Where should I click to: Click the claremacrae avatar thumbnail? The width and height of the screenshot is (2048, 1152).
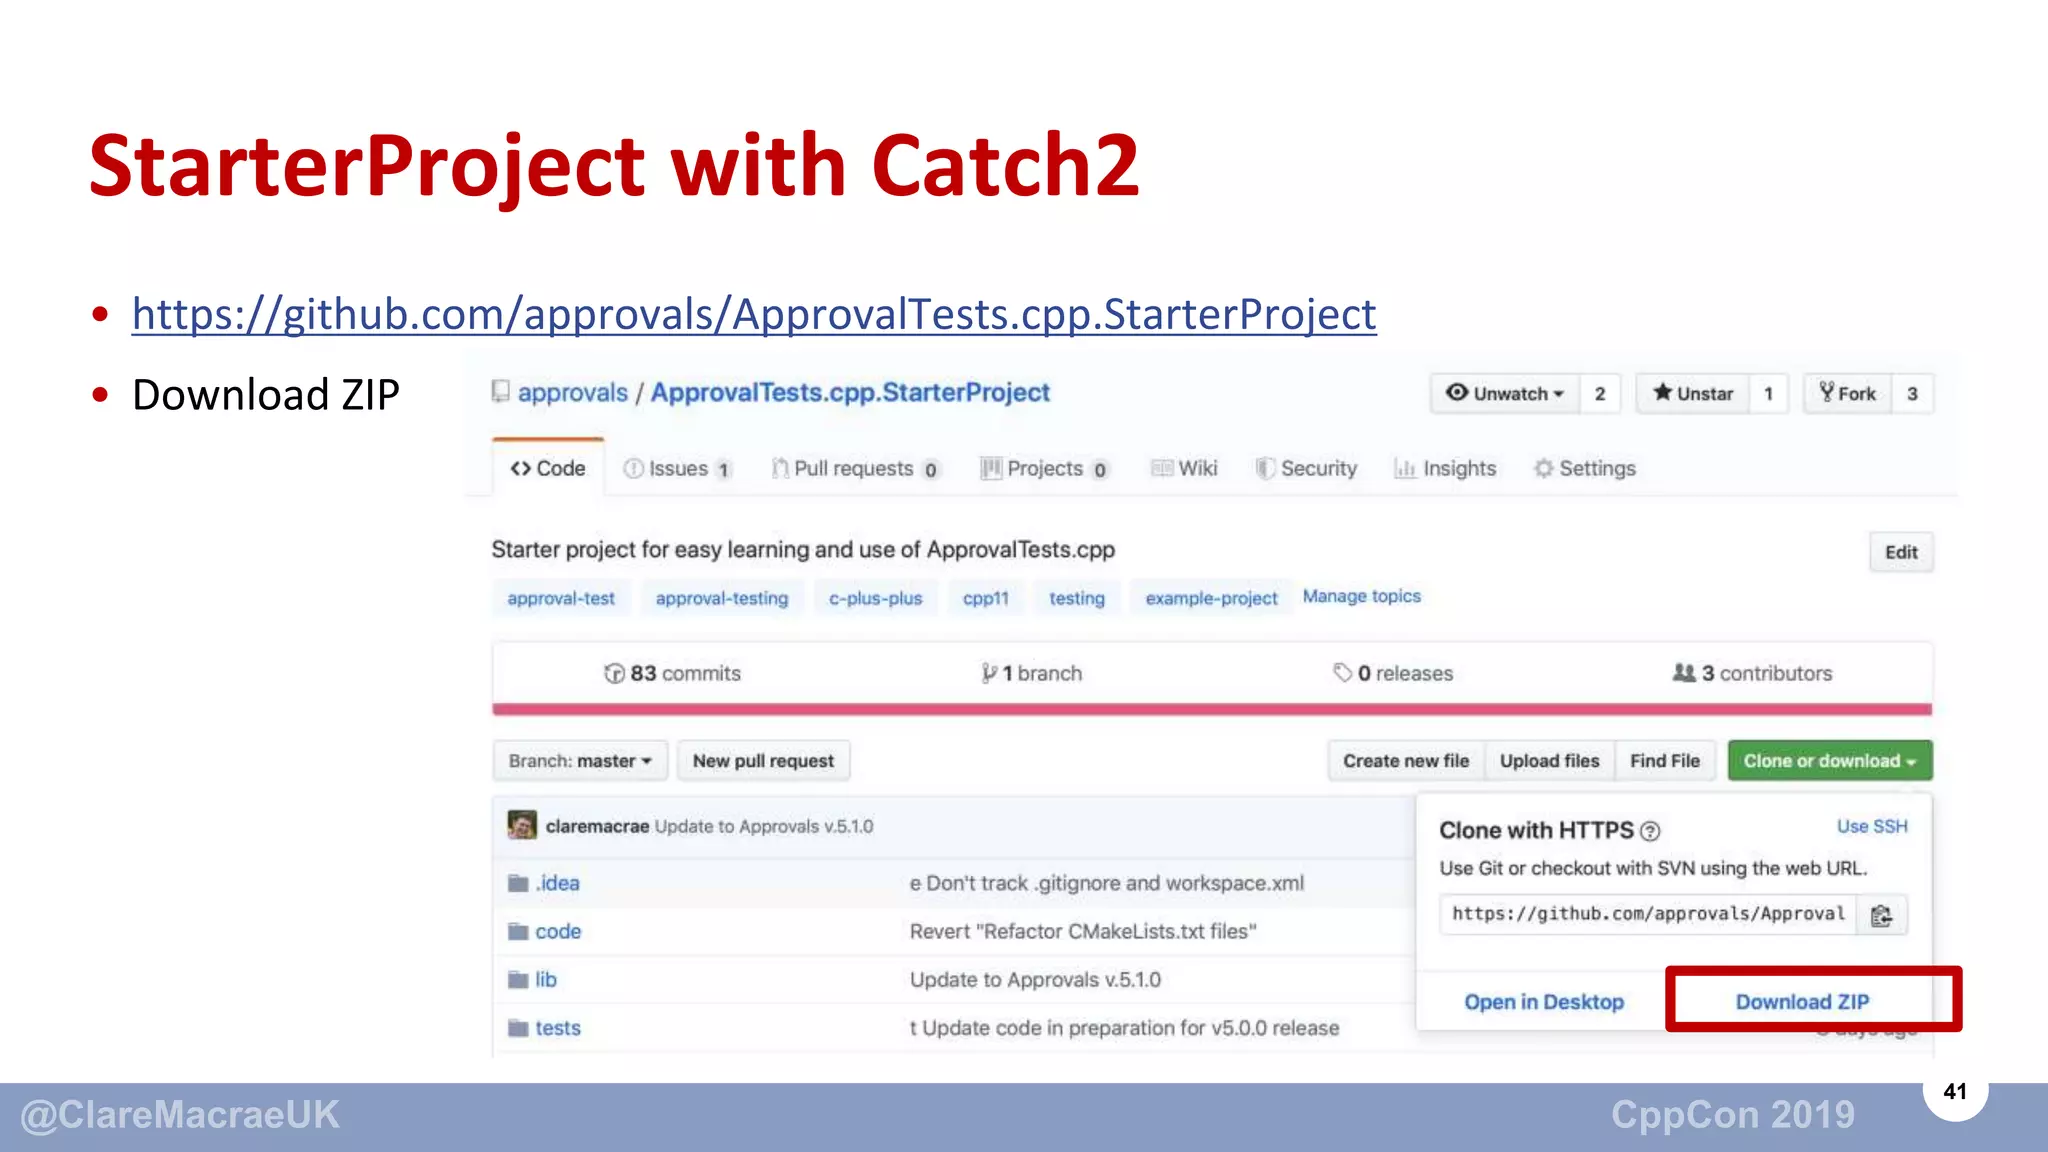522,825
